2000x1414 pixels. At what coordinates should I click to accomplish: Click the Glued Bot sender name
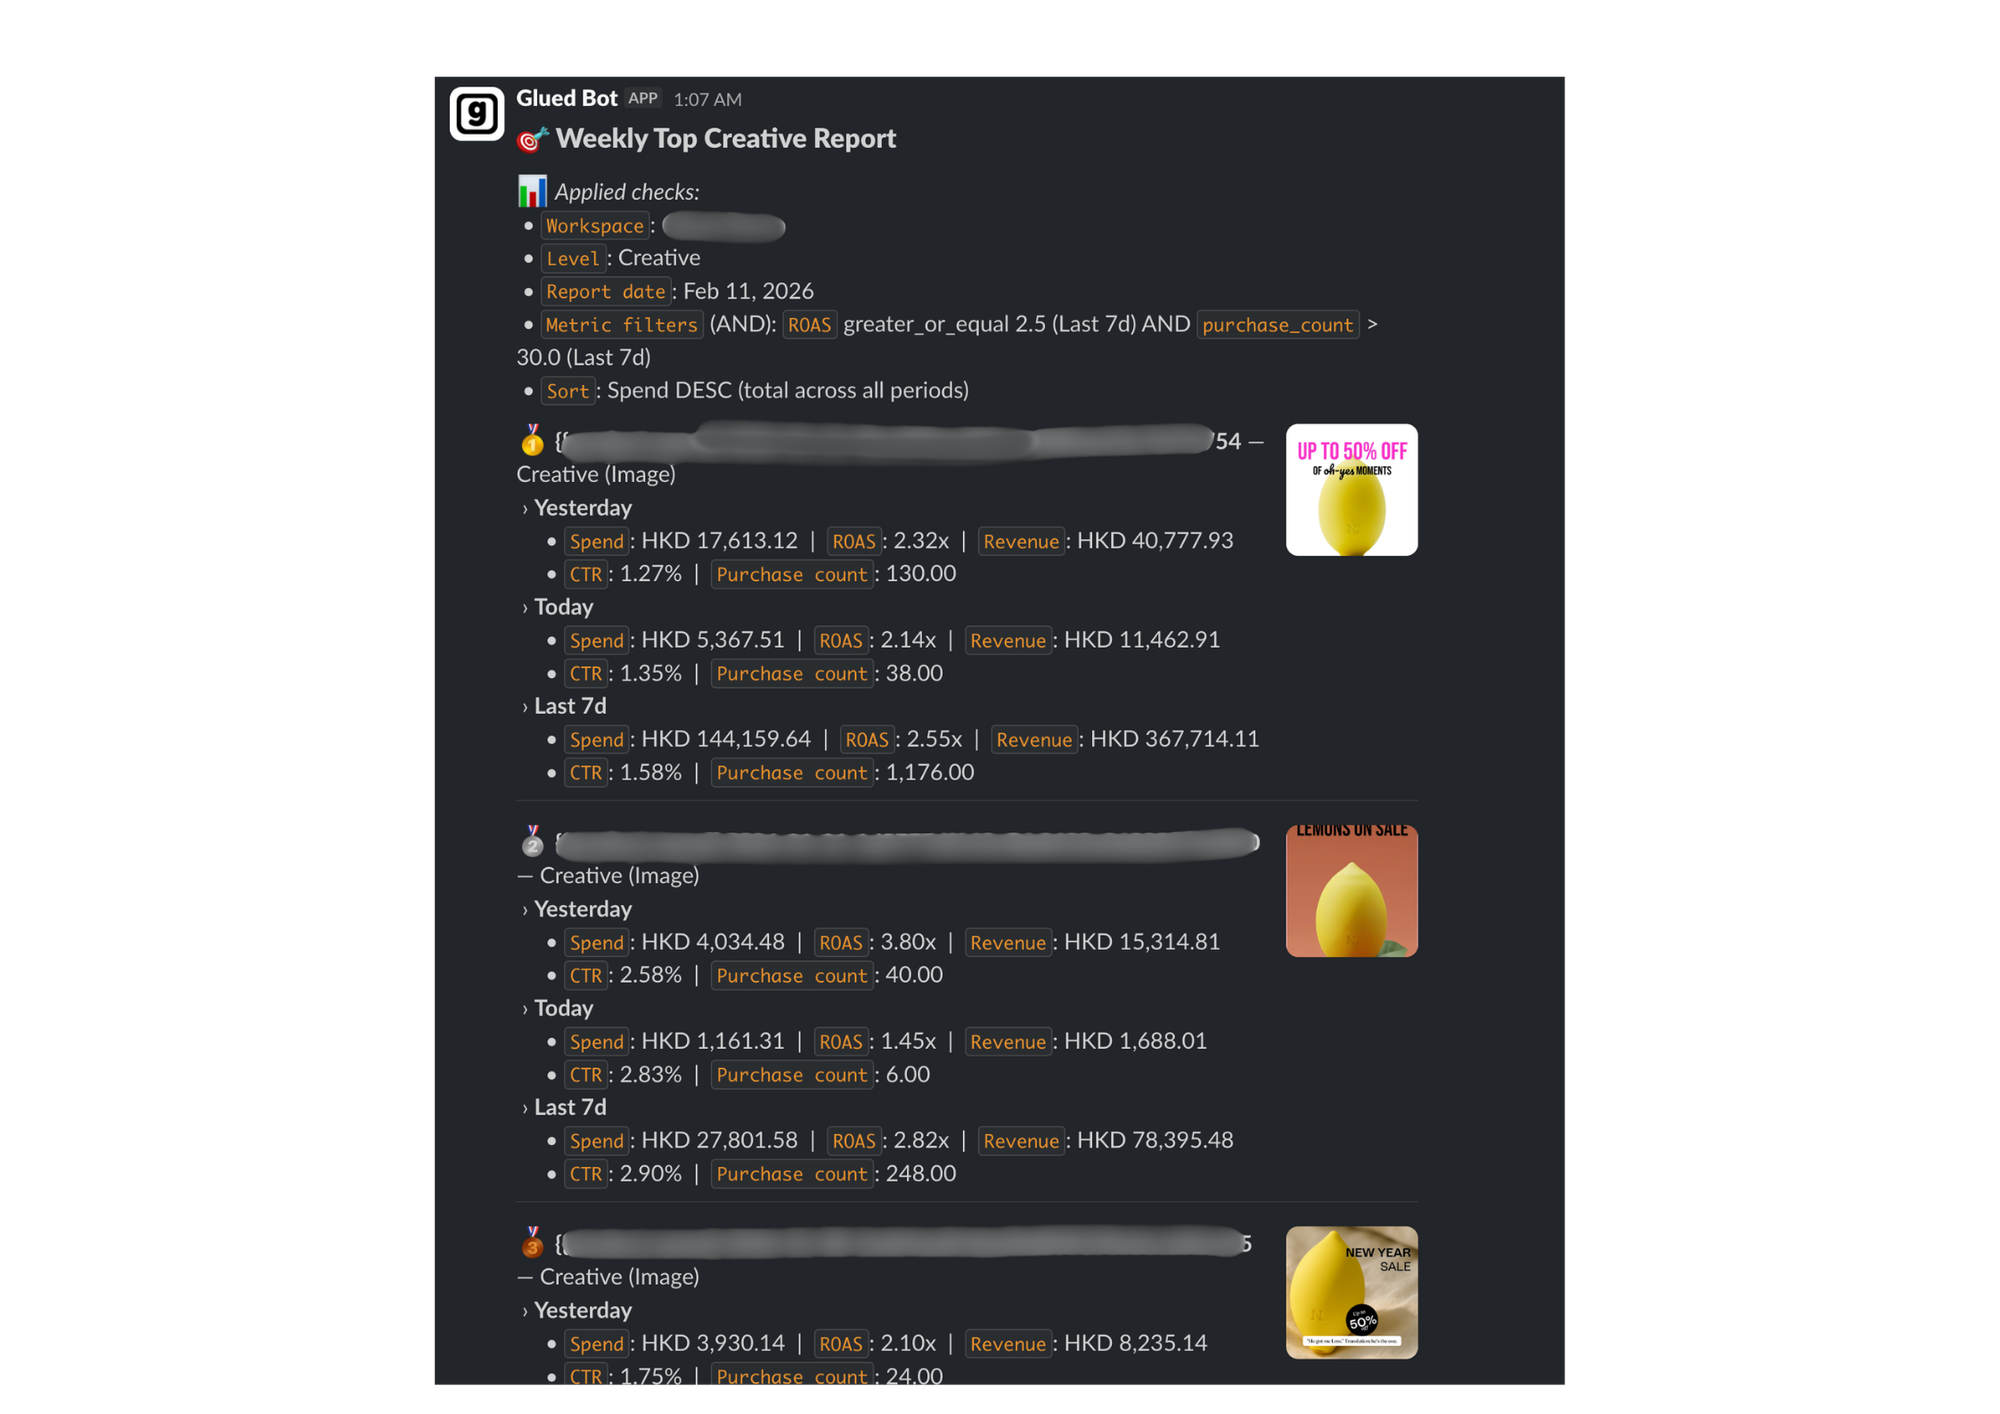[566, 98]
